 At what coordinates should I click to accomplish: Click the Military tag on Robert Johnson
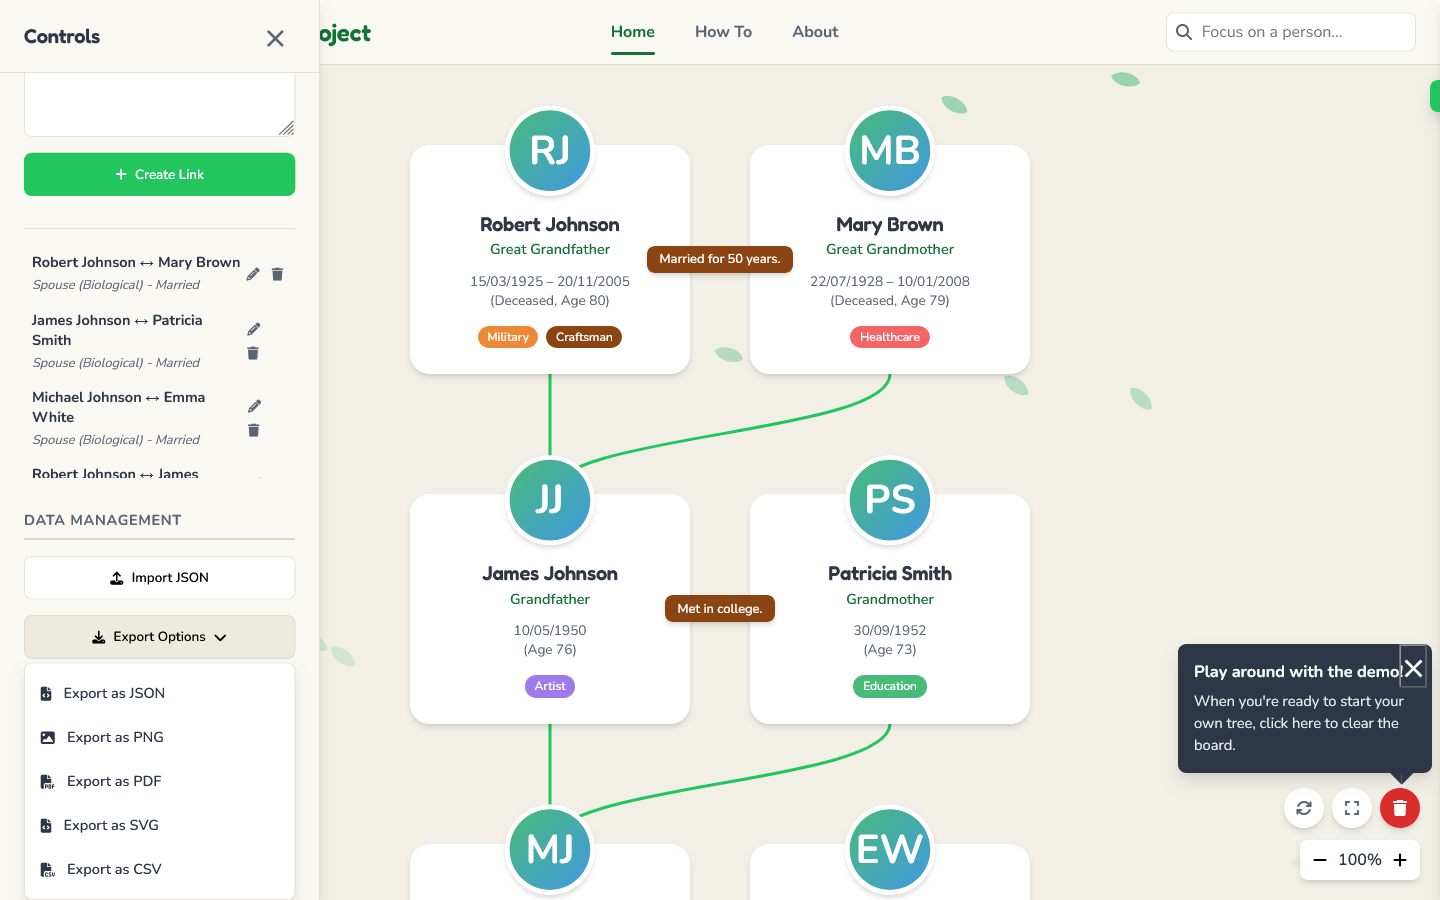coord(508,337)
